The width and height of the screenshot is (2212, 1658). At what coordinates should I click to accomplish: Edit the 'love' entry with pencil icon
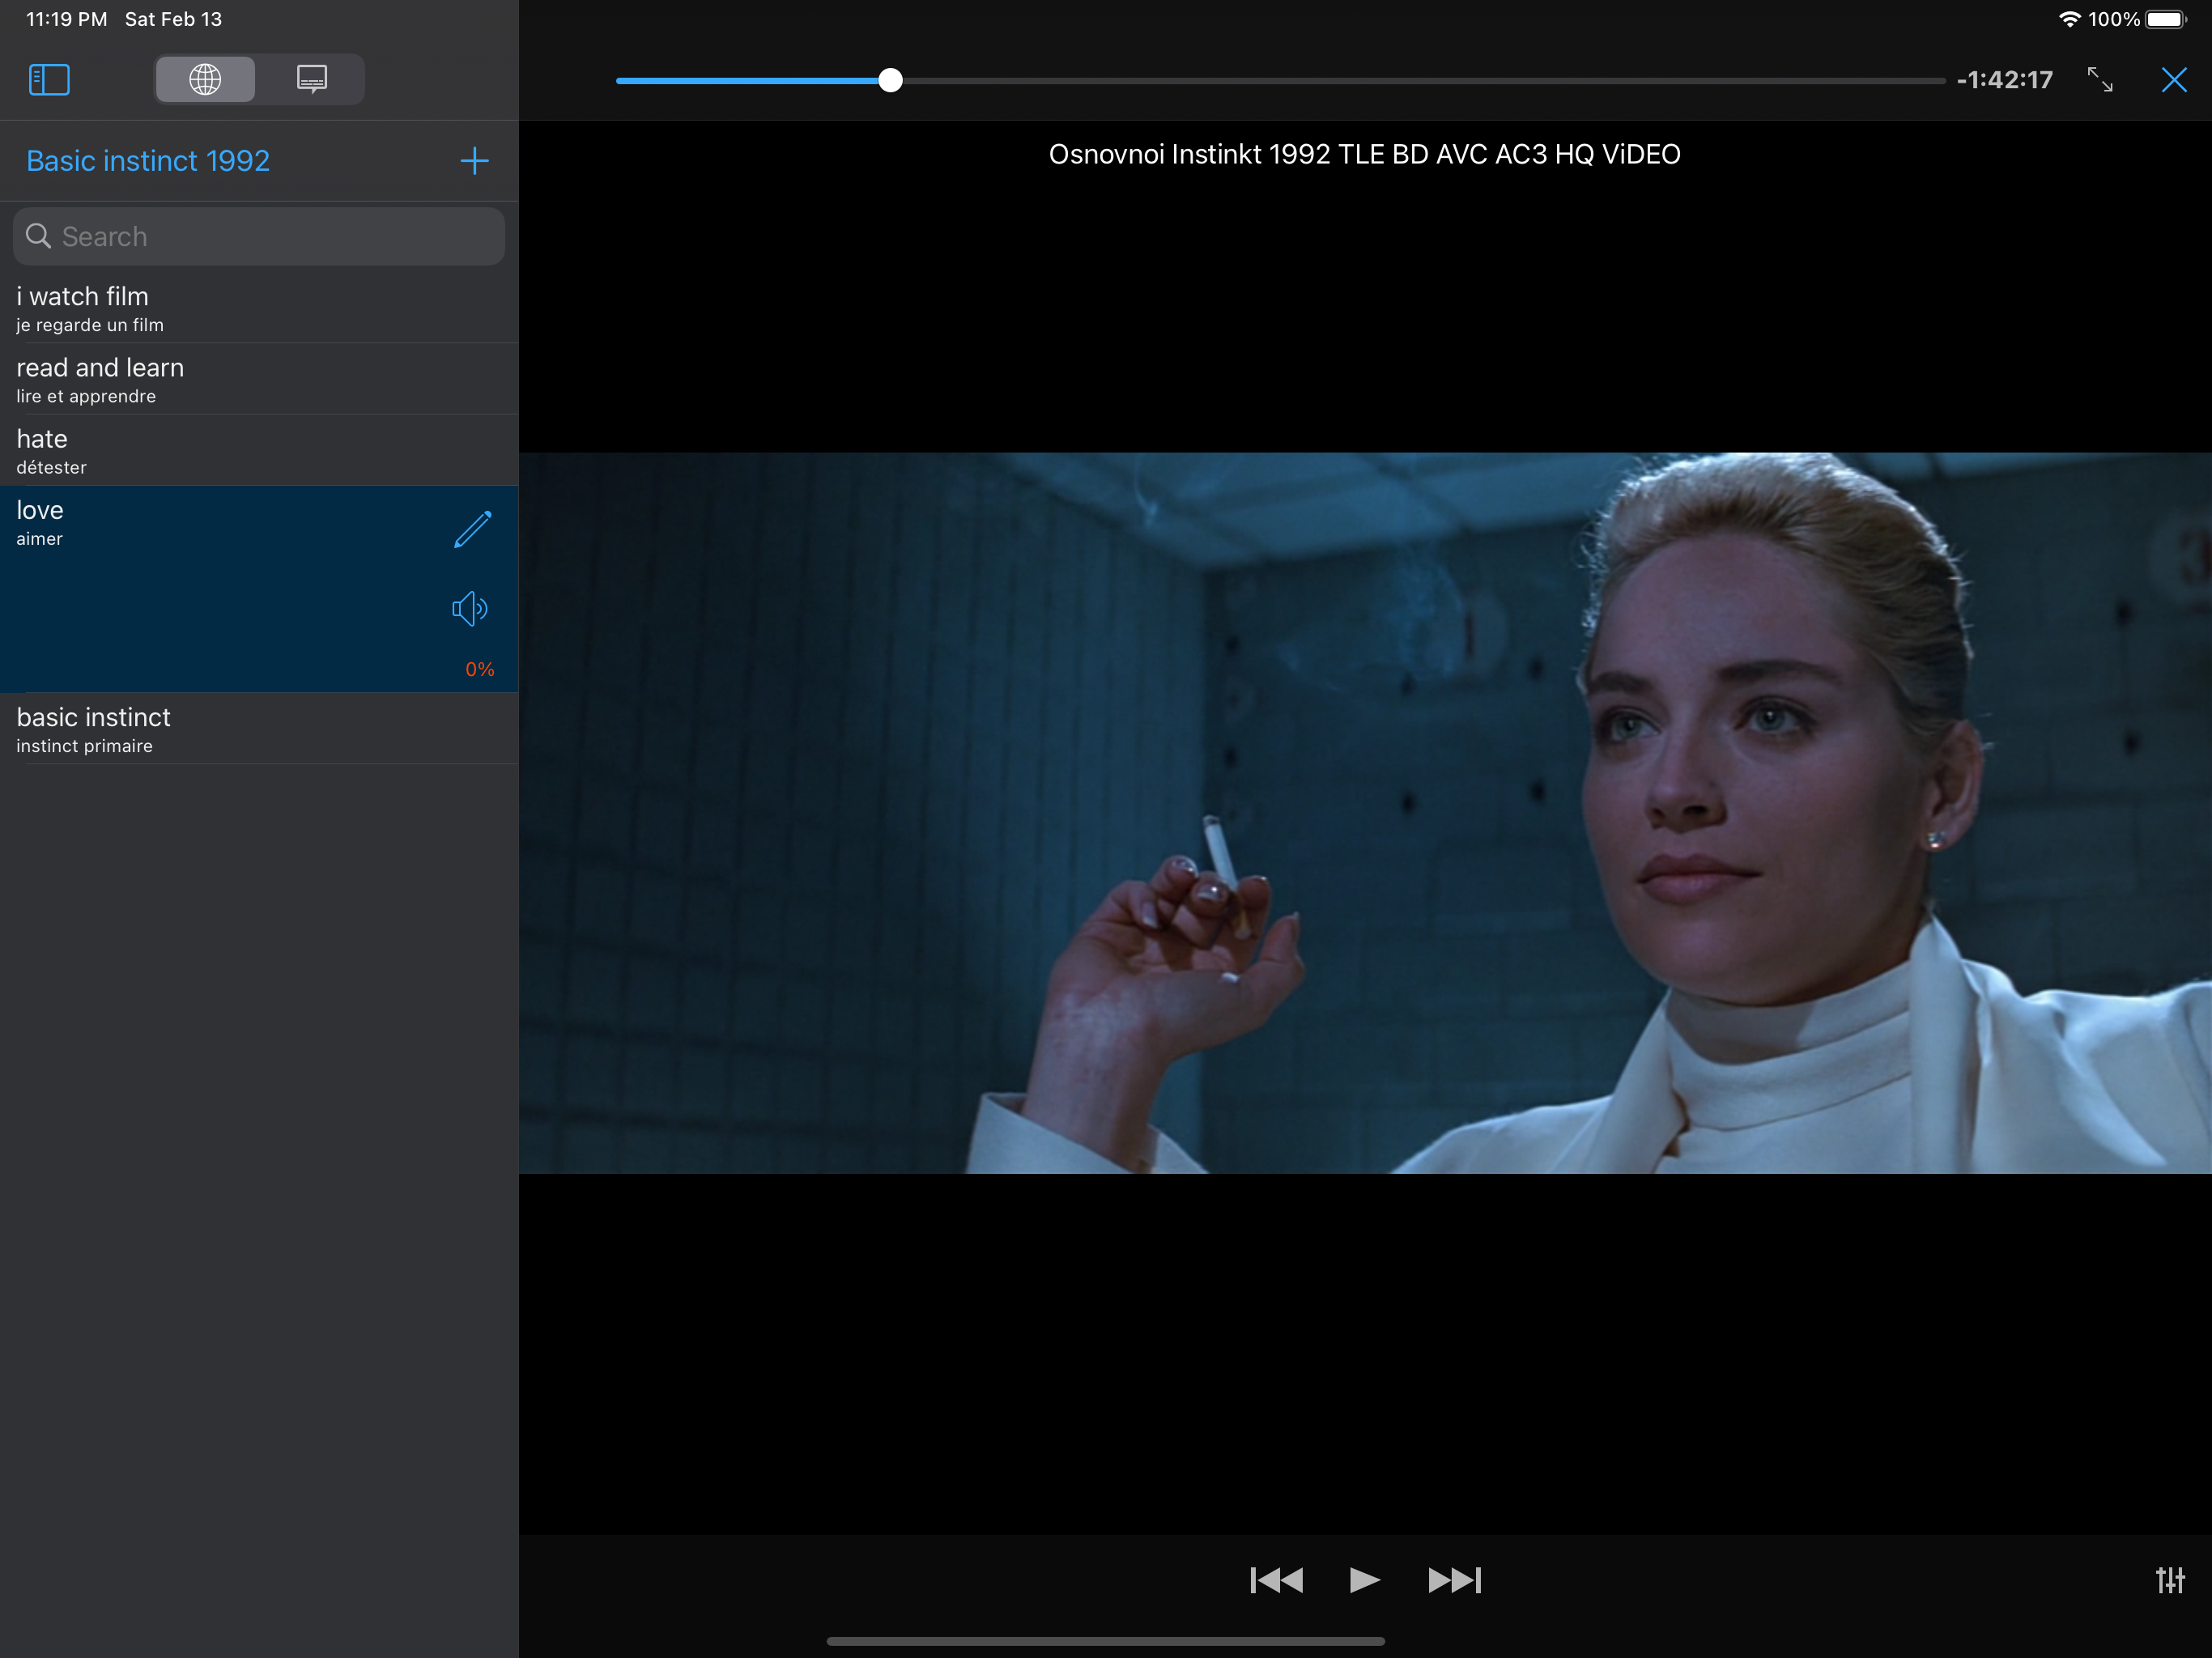472,529
